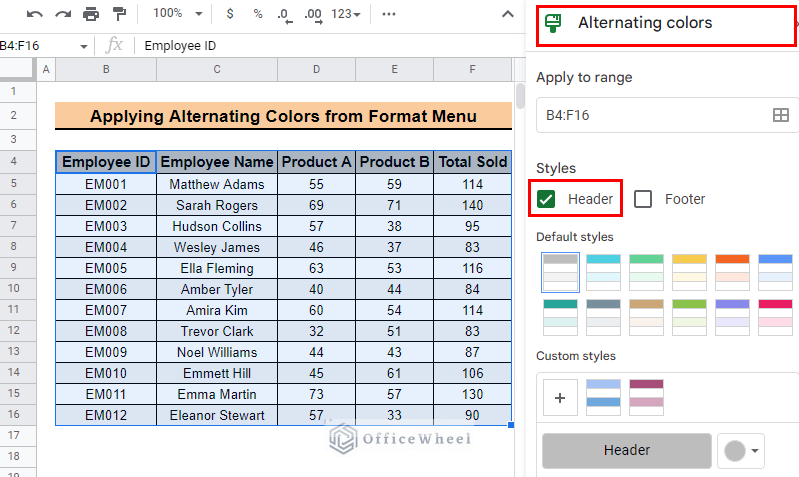Click the decrease decimal places icon
Viewport: 799px width, 477px height.
coord(285,15)
